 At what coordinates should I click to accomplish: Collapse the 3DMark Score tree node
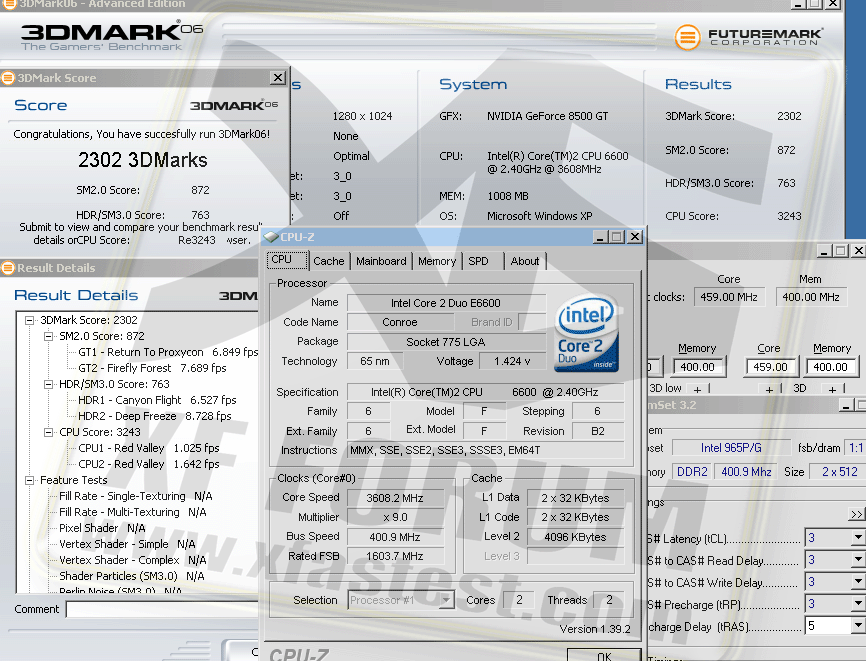pos(30,321)
